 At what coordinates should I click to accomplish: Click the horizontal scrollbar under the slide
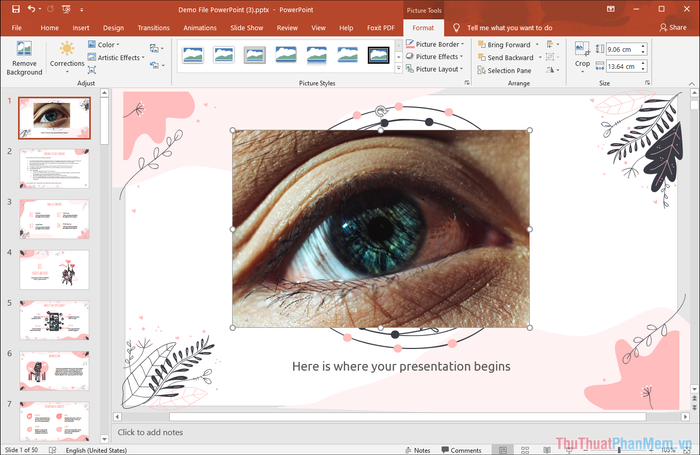pos(407,417)
